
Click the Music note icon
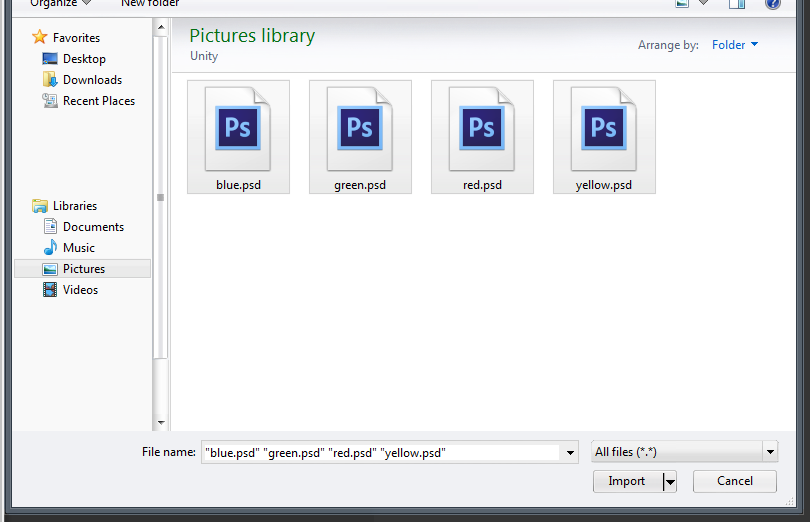(50, 247)
